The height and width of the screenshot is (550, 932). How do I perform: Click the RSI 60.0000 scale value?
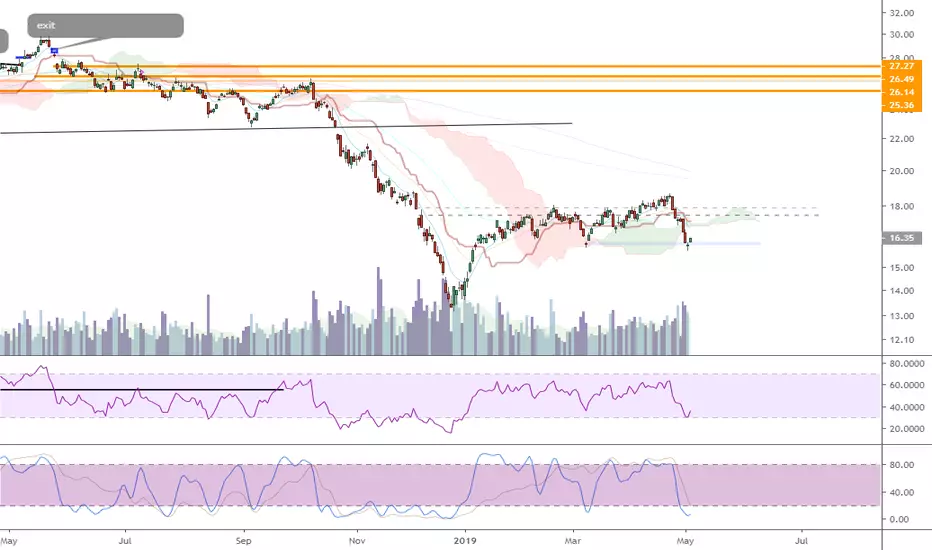(906, 385)
